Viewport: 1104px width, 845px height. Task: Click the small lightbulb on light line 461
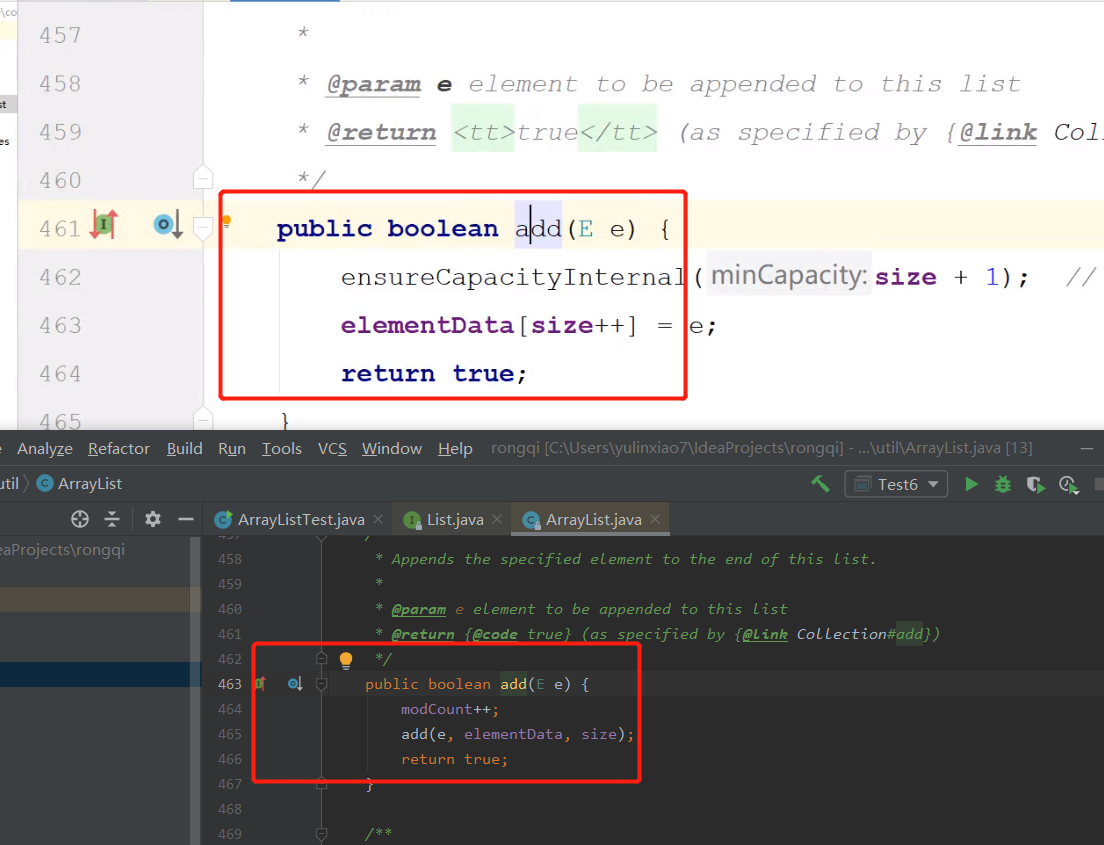(x=227, y=222)
